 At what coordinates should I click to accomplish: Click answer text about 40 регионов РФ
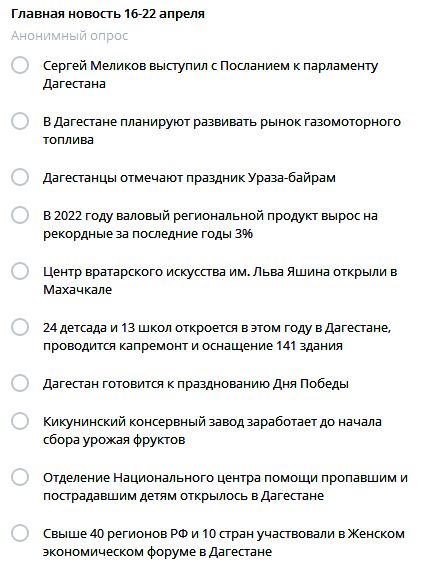pyautogui.click(x=224, y=543)
